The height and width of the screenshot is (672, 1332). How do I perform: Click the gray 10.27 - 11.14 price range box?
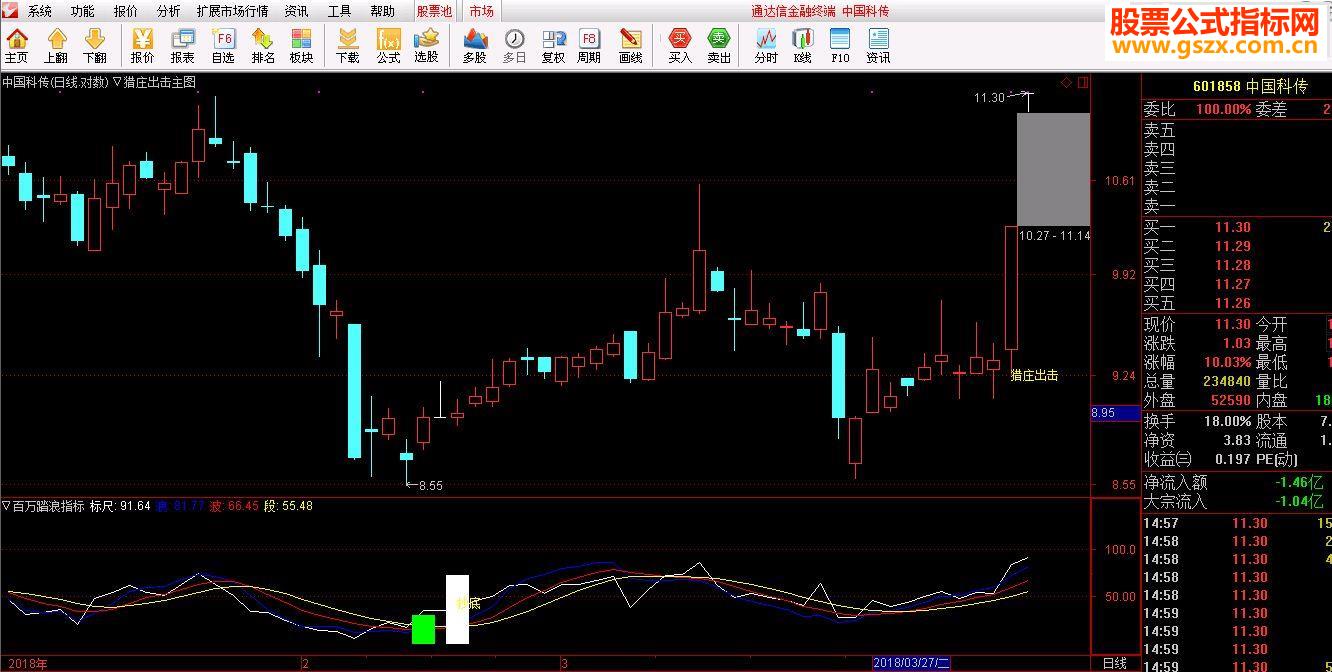(x=1053, y=169)
